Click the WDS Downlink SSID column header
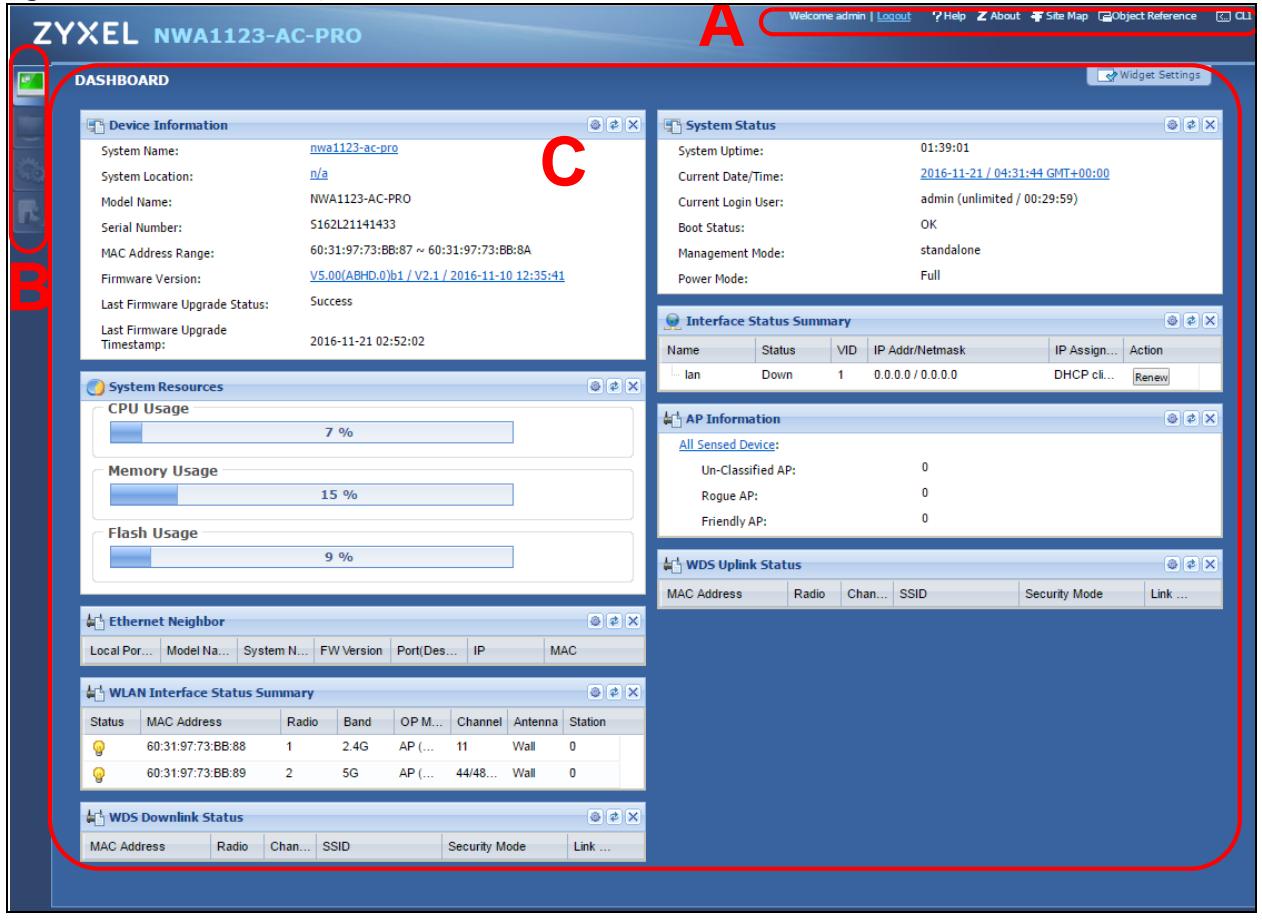Screen dimensions: 1262x920 (x=379, y=846)
